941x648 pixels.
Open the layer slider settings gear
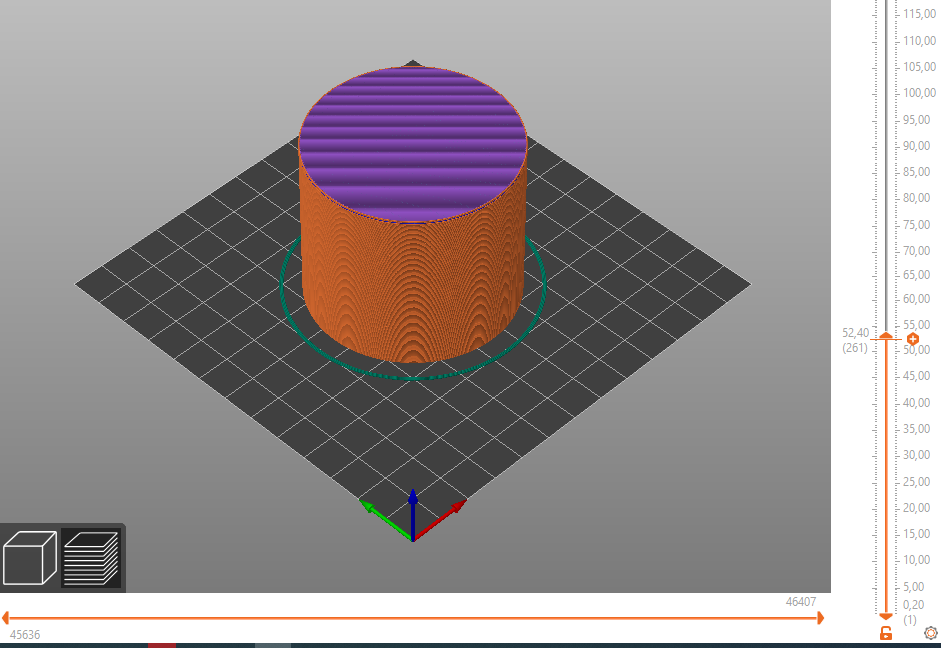click(931, 633)
